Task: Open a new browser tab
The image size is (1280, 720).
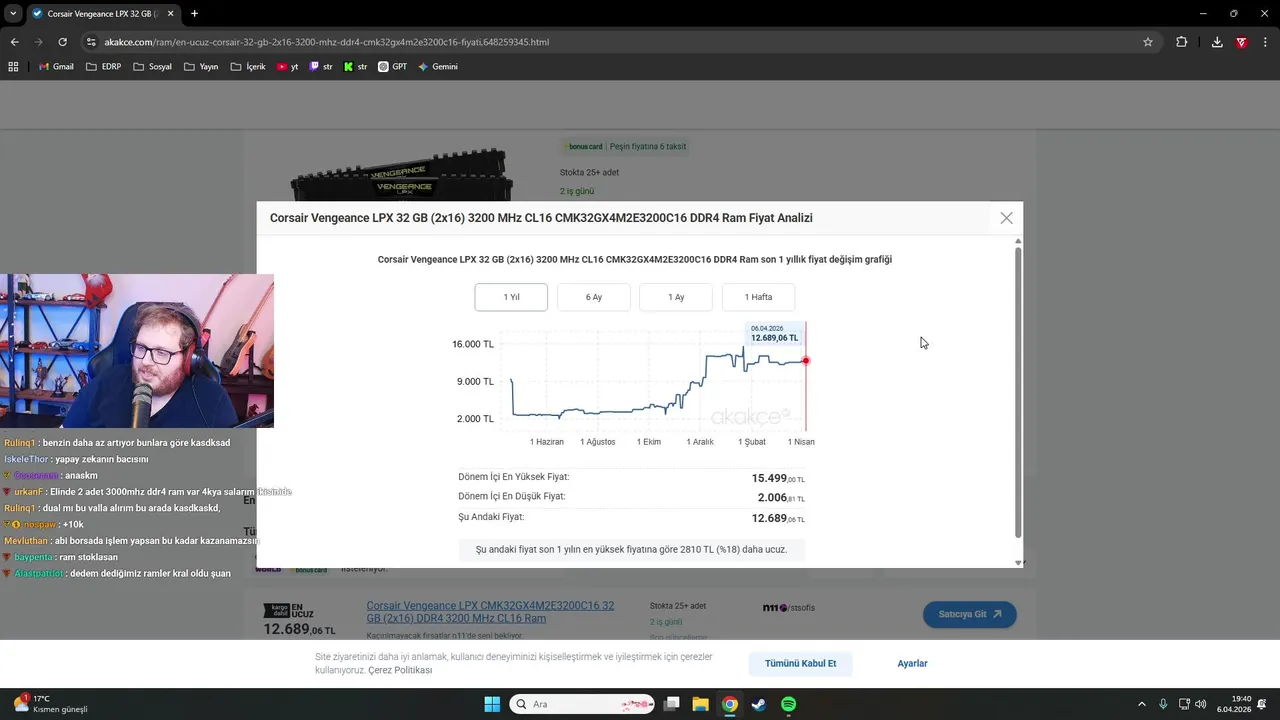Action: pyautogui.click(x=194, y=14)
